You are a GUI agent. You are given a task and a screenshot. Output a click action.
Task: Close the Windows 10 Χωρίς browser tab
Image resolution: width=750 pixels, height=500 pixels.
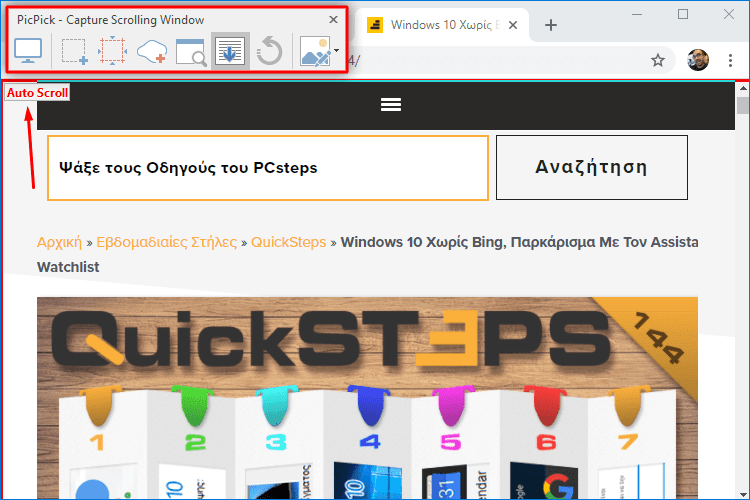[x=513, y=25]
